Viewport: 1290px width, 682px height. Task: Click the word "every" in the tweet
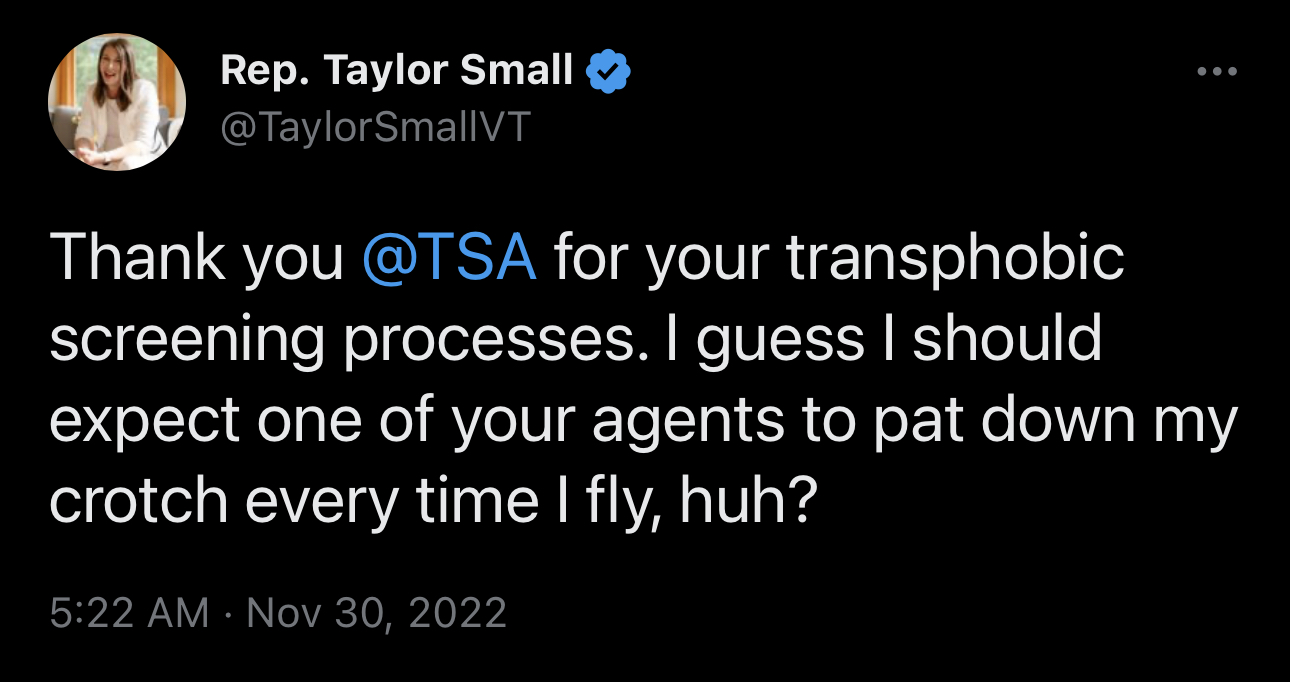click(x=321, y=502)
